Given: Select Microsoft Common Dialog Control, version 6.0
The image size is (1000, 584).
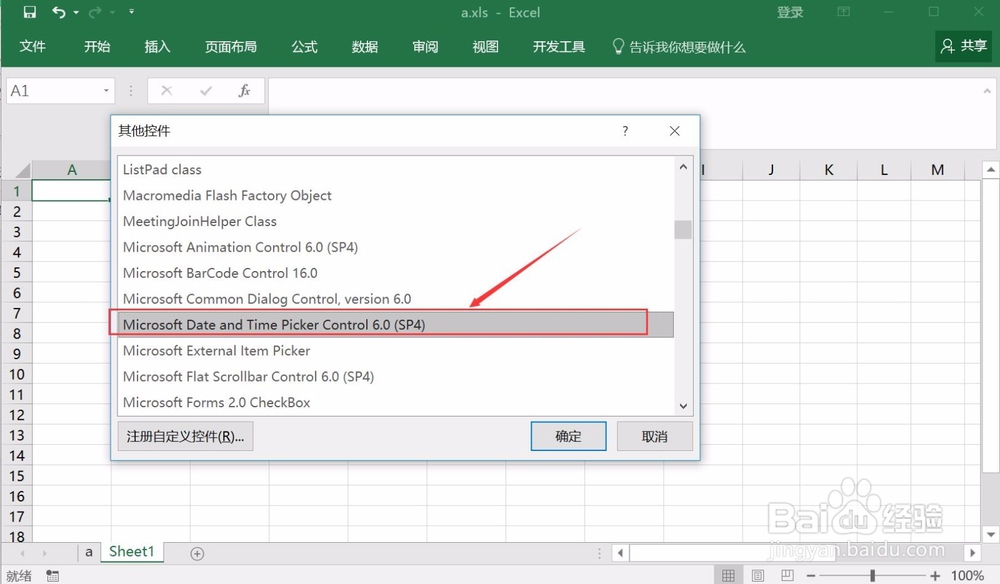Looking at the screenshot, I should pyautogui.click(x=395, y=298).
